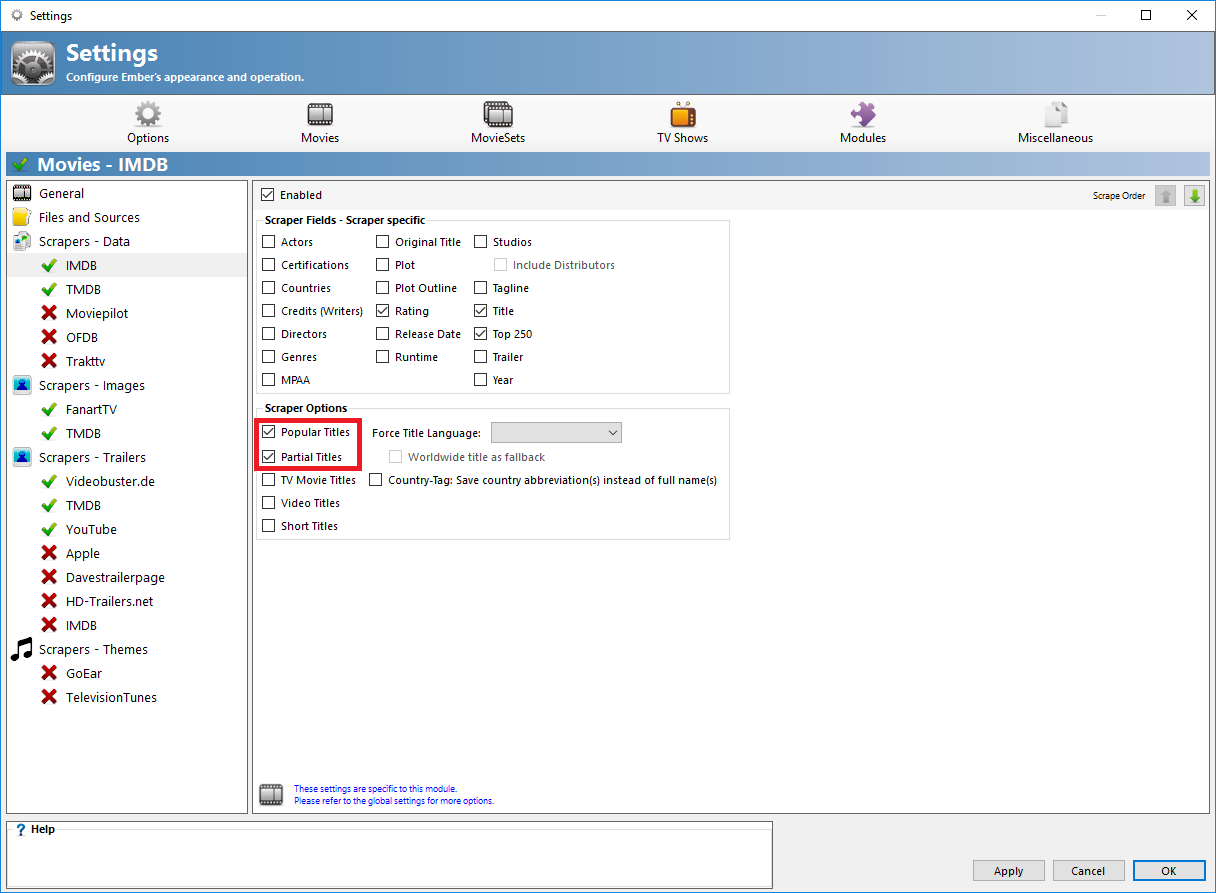Viewport: 1216px width, 893px height.
Task: Toggle the Enabled checkbox
Action: [x=268, y=195]
